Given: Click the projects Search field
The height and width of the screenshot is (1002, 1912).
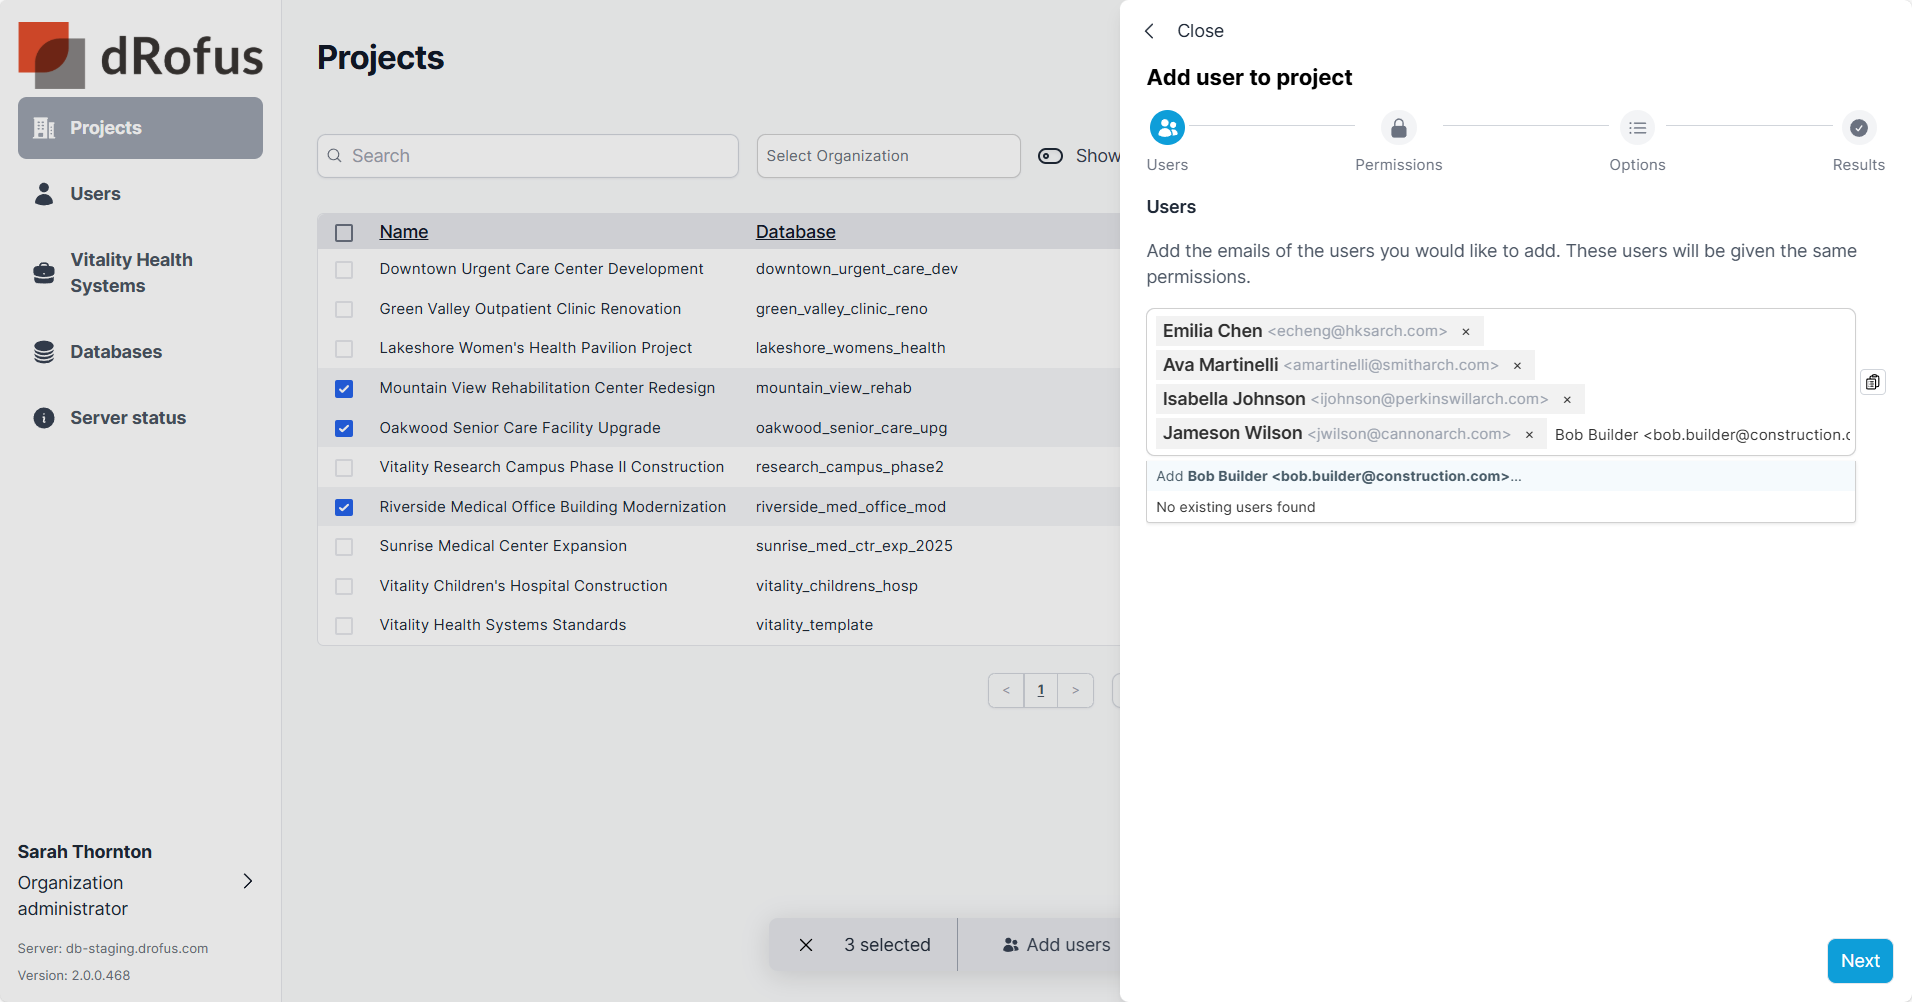Looking at the screenshot, I should [x=528, y=156].
